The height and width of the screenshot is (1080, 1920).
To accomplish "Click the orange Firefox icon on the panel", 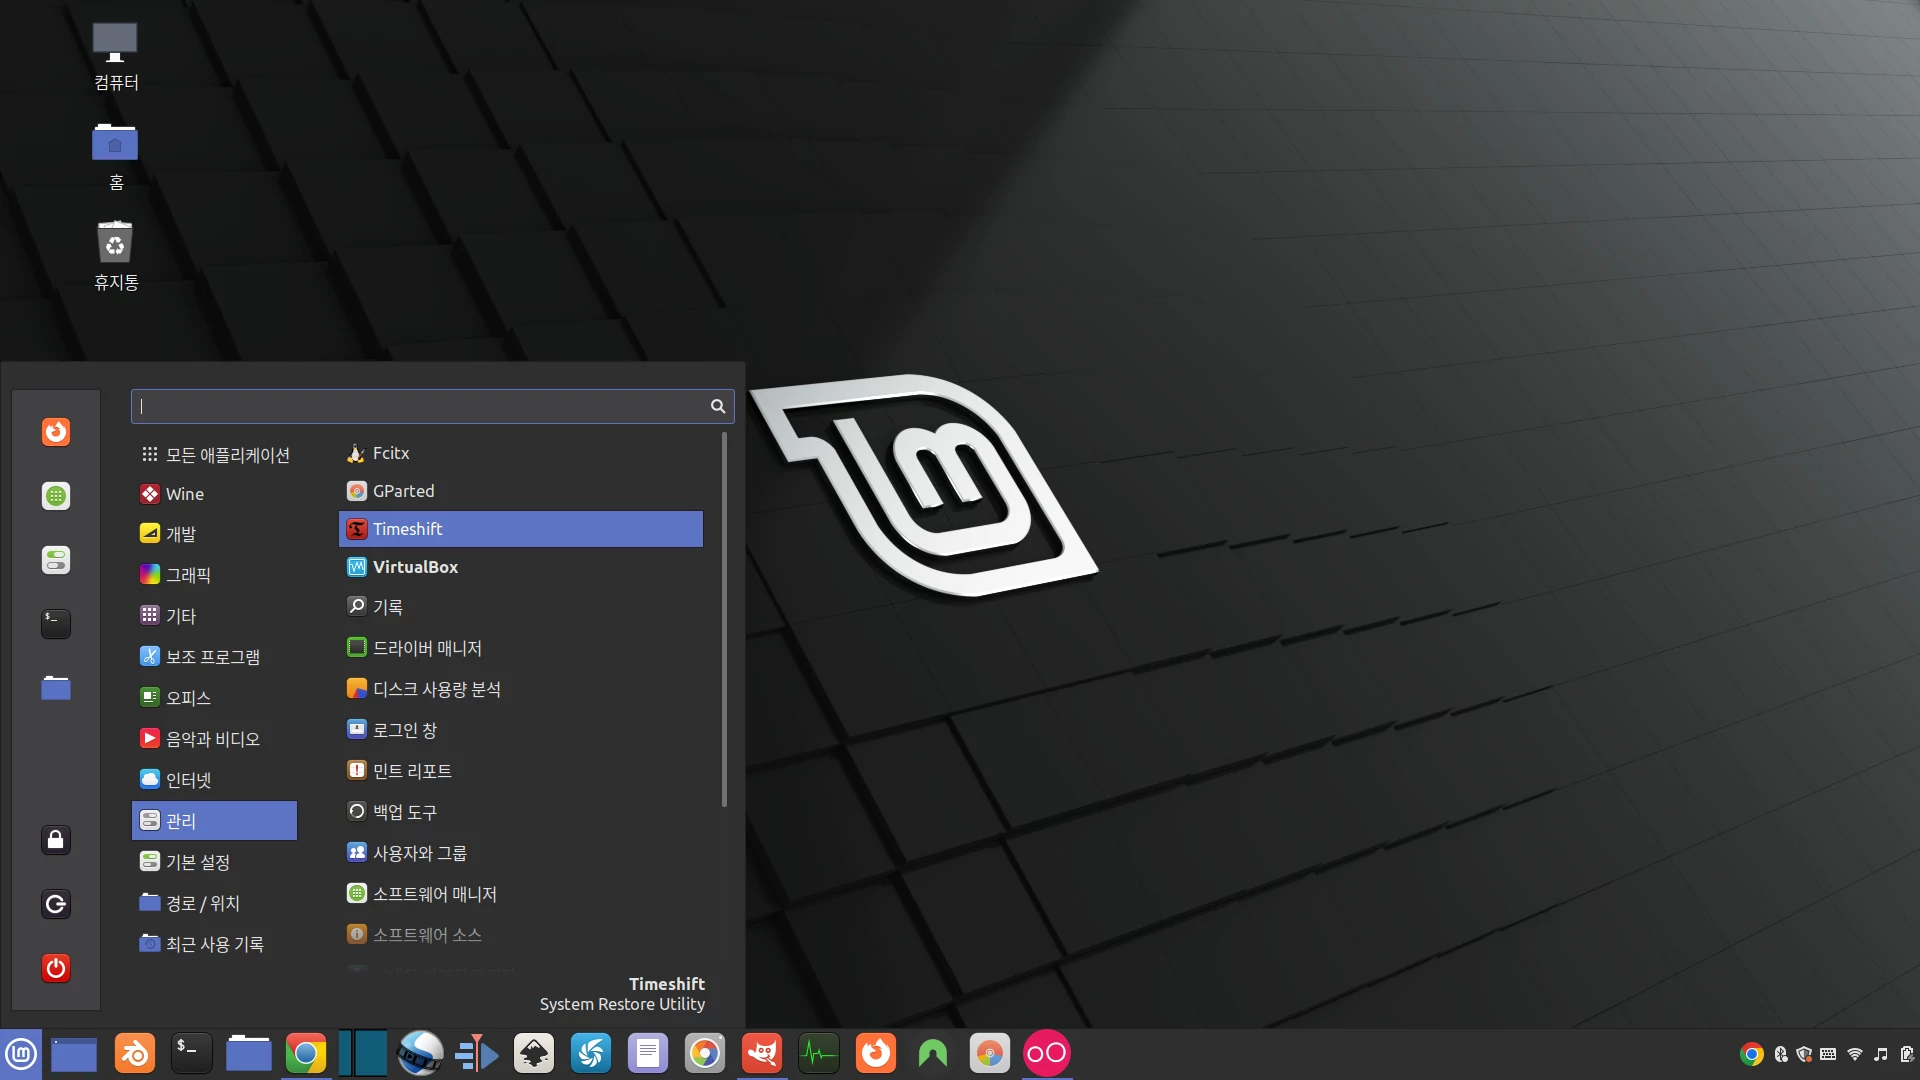I will [x=876, y=1054].
